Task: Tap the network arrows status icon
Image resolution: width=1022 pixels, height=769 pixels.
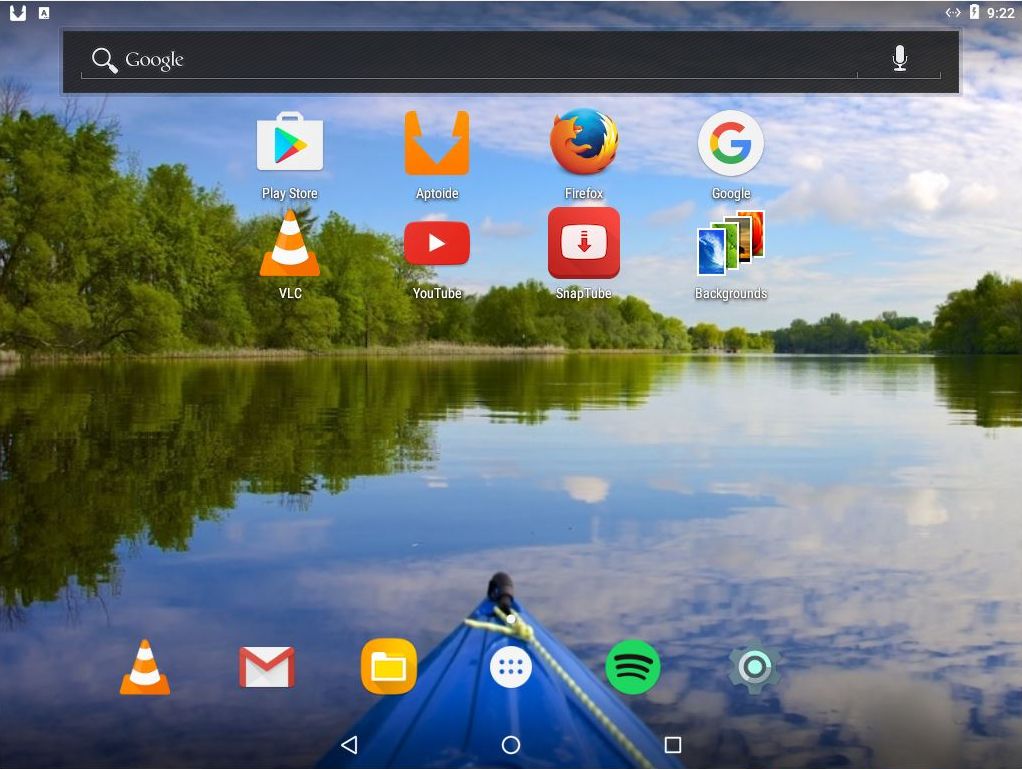Action: tap(952, 12)
